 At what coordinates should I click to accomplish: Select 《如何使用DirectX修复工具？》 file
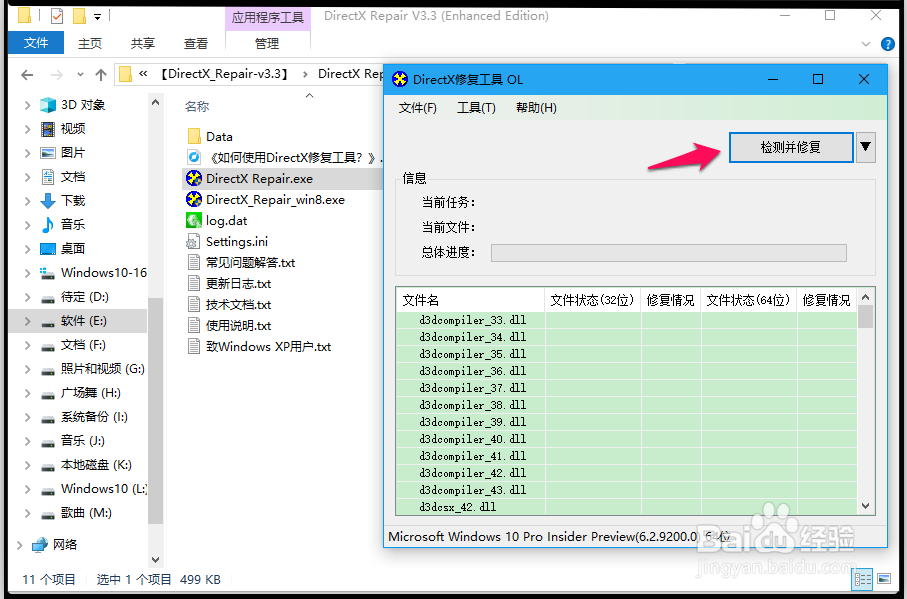click(283, 157)
